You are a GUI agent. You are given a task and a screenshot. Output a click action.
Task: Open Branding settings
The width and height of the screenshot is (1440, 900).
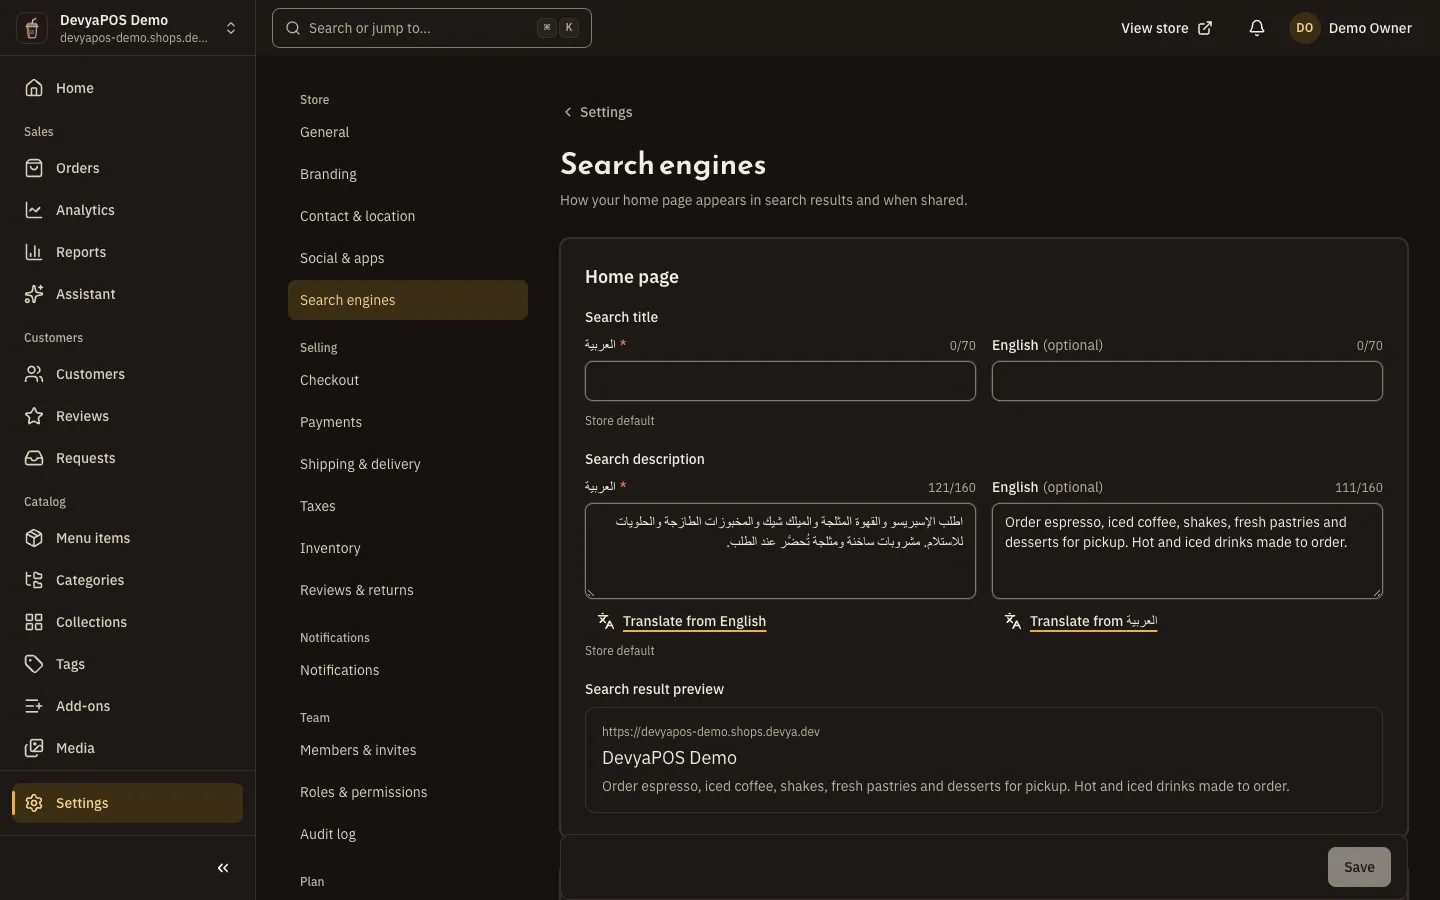[408, 174]
